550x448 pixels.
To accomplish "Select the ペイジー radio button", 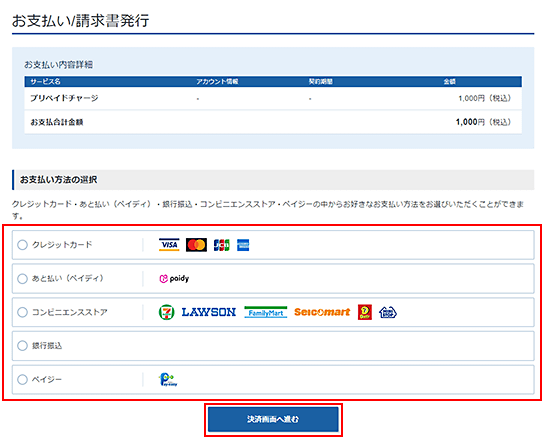I will coord(22,379).
